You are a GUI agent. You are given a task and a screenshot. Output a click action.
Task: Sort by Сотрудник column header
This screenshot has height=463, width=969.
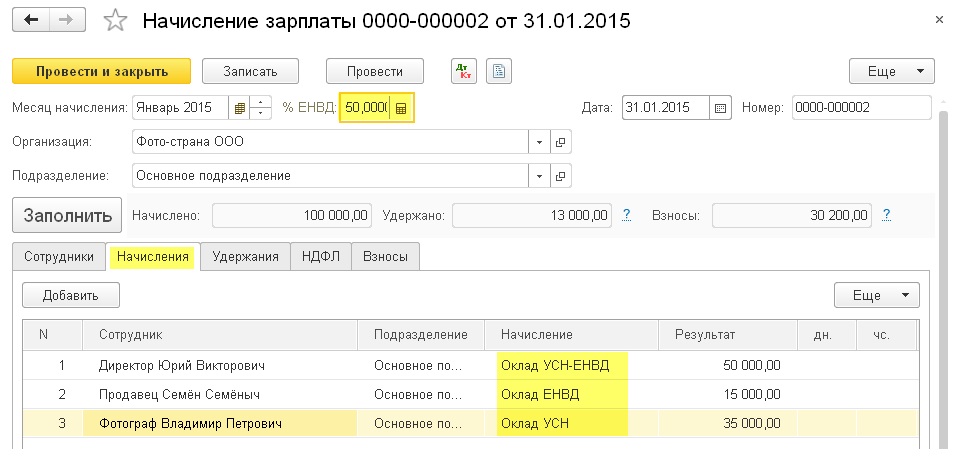pyautogui.click(x=220, y=334)
